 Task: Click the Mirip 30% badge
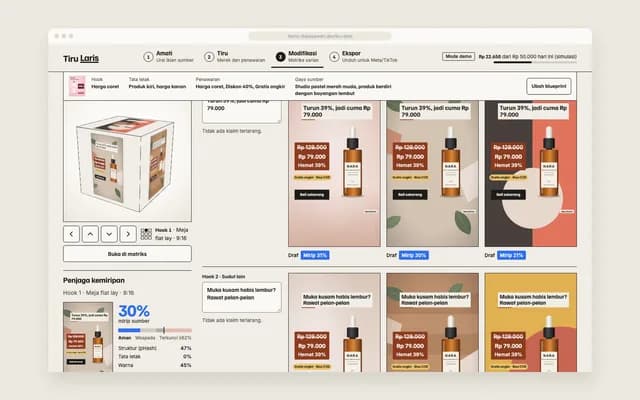click(x=413, y=255)
